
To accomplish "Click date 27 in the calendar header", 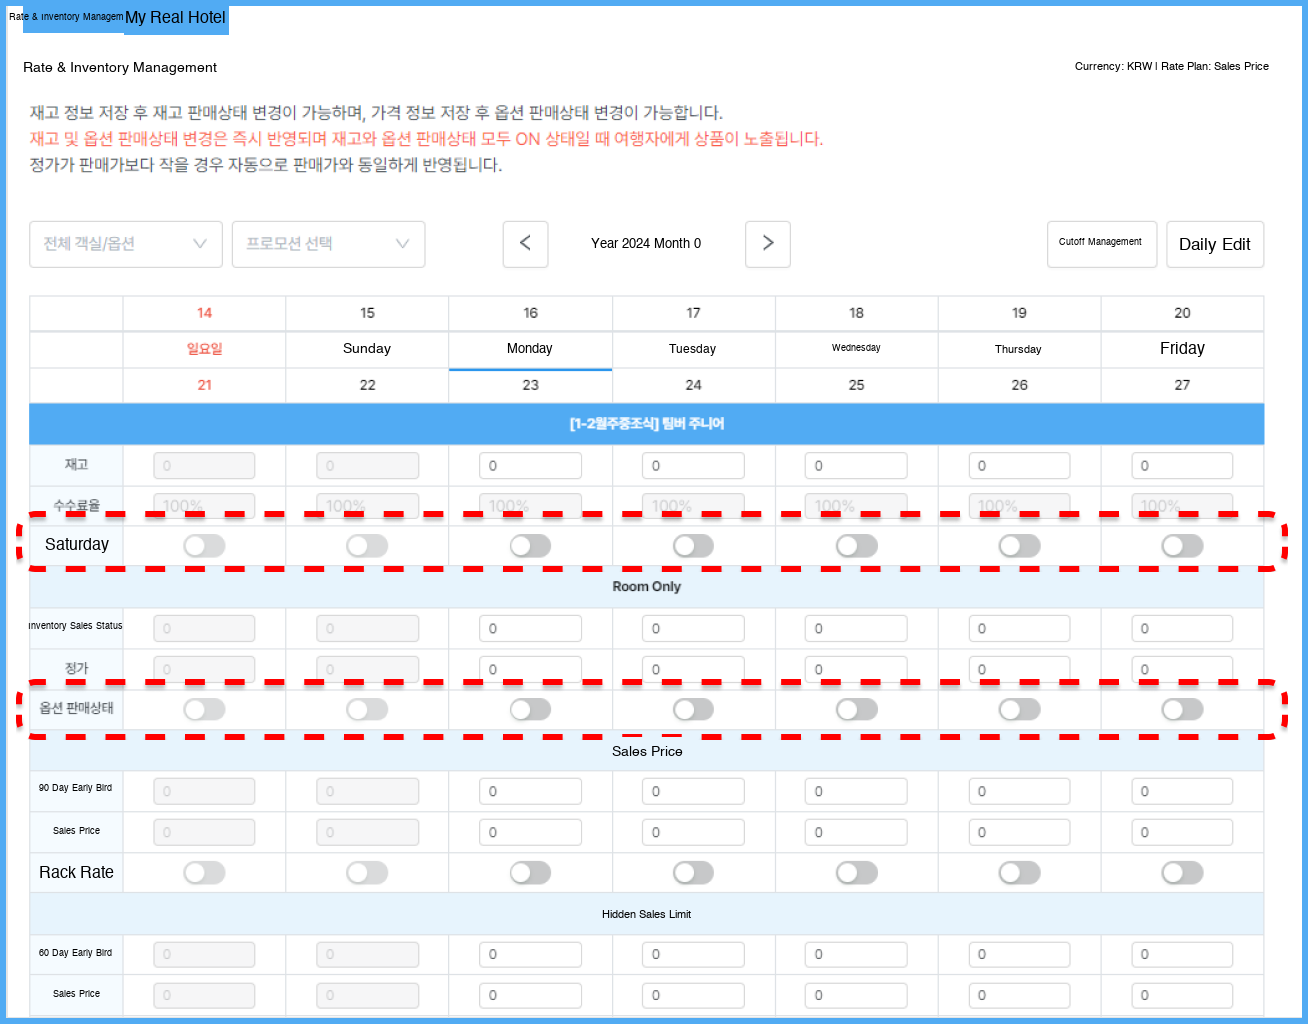I will (x=1182, y=385).
